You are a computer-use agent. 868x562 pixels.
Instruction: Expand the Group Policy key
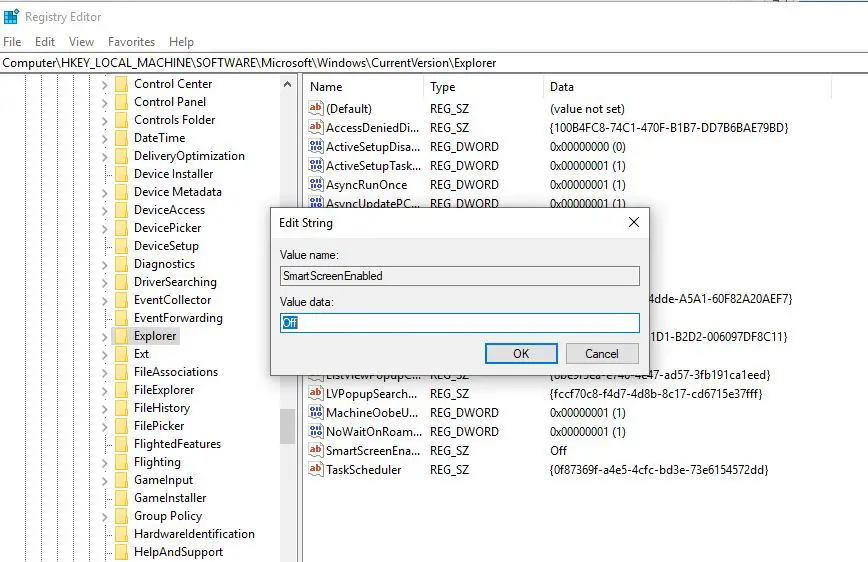[x=105, y=517]
